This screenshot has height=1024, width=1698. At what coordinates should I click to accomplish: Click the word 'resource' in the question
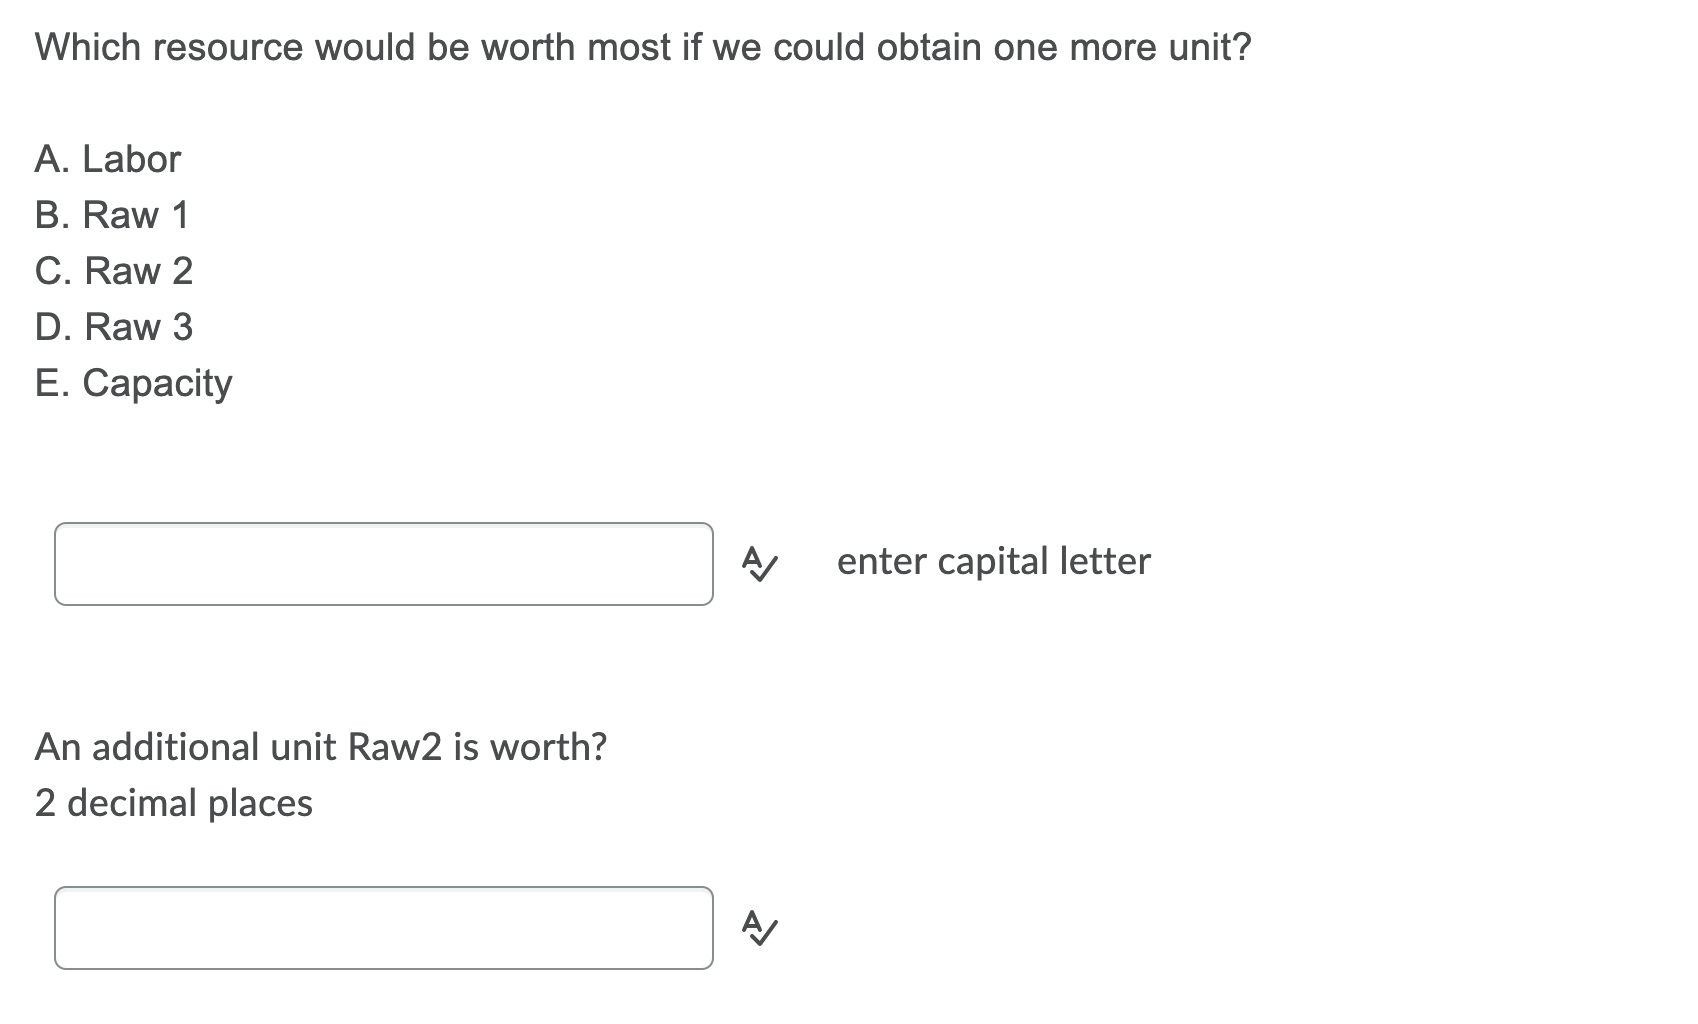pos(228,48)
